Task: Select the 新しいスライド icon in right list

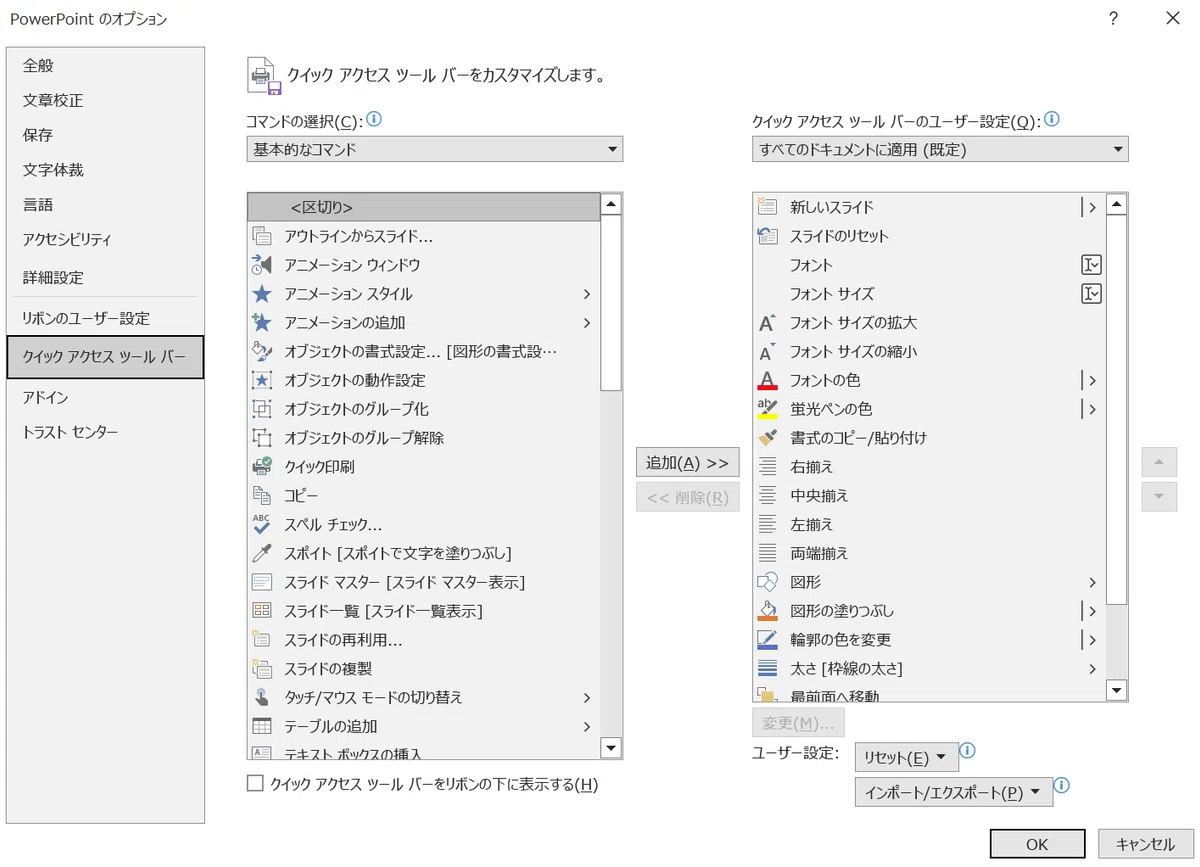Action: 767,207
